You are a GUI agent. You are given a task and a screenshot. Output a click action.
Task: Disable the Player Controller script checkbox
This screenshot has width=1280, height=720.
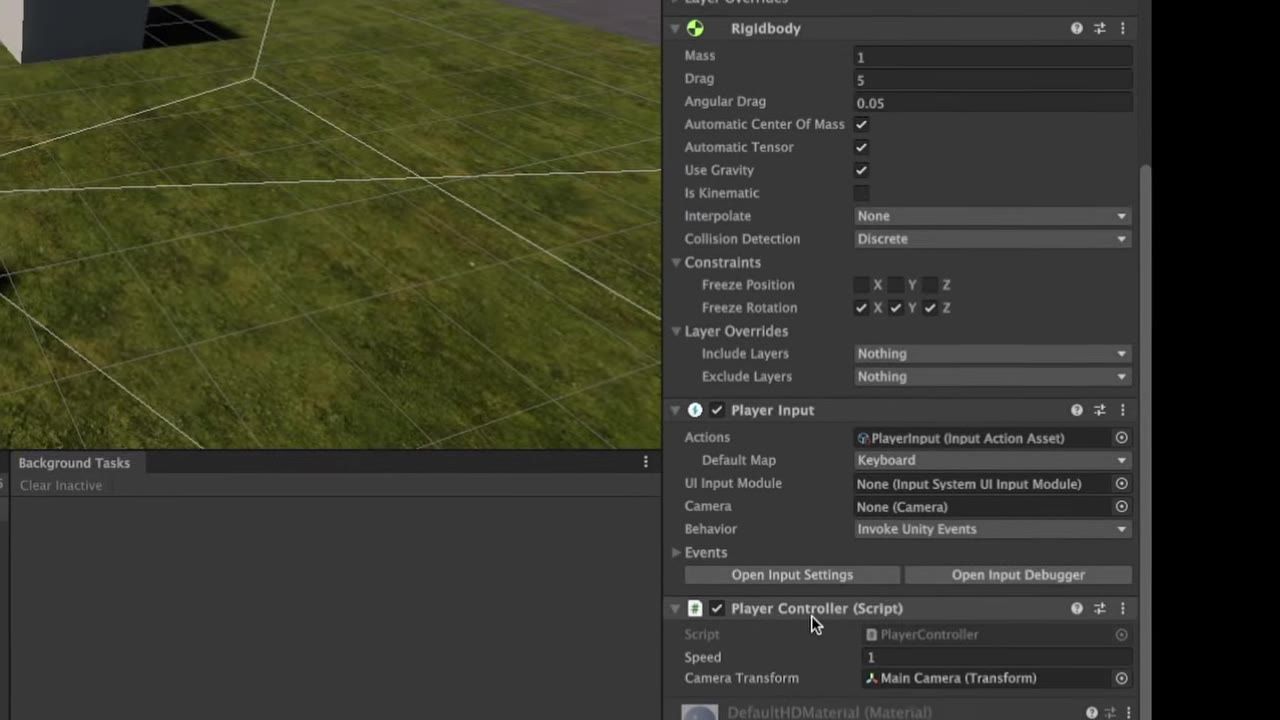point(717,608)
